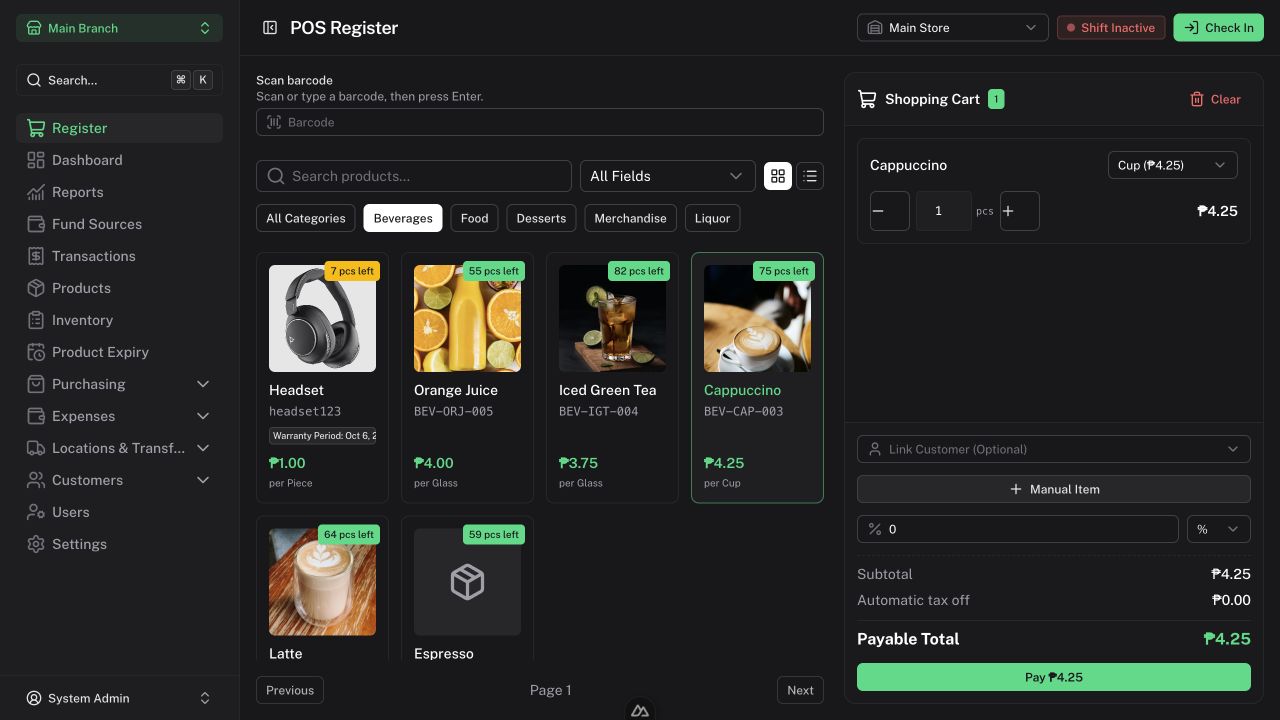The image size is (1280, 720).
Task: Click the Barcode input field
Action: 540,122
